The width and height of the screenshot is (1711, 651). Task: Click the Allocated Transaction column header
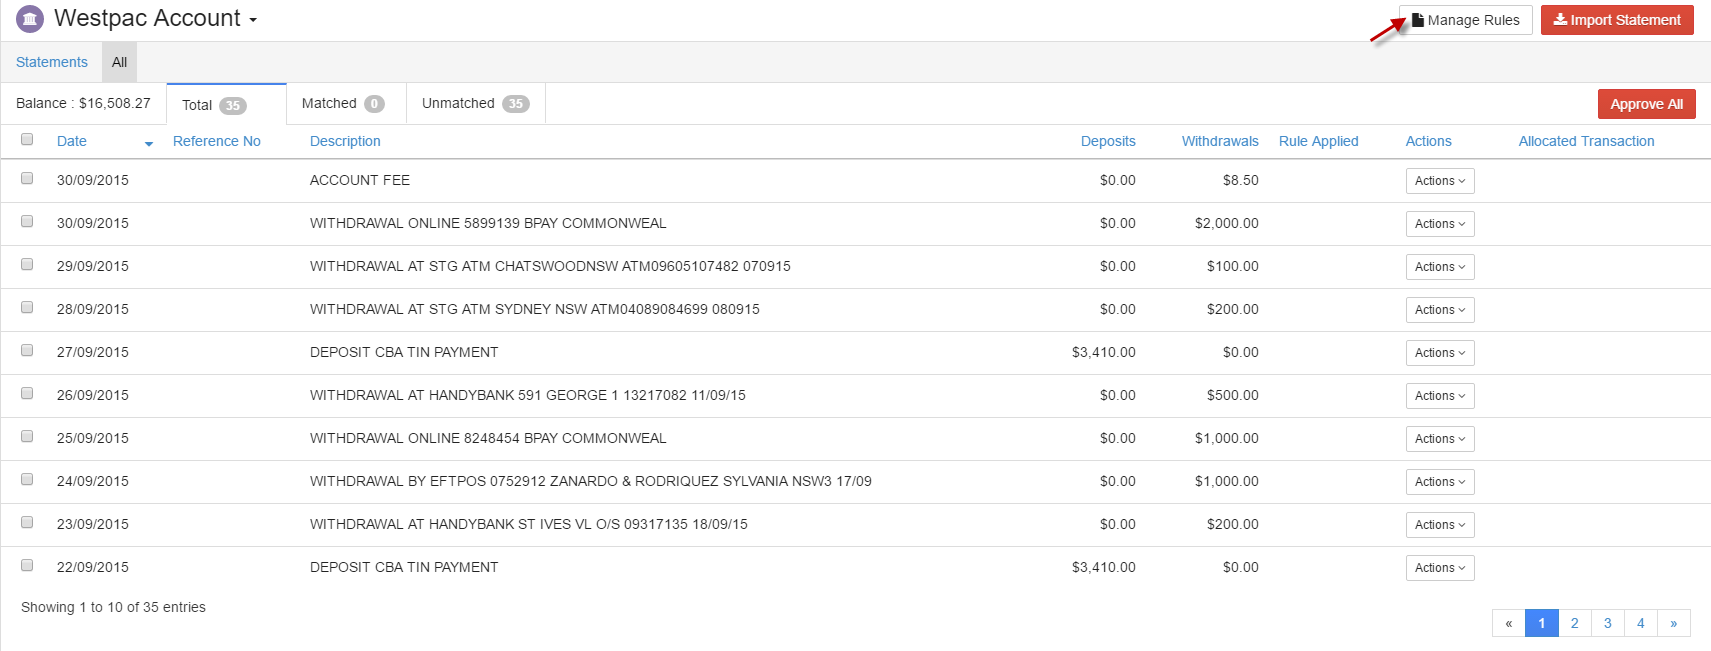(x=1587, y=141)
